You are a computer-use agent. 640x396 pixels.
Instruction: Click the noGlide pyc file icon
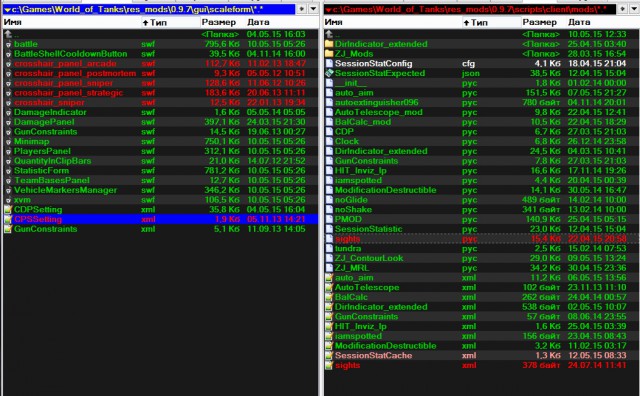pyautogui.click(x=329, y=200)
